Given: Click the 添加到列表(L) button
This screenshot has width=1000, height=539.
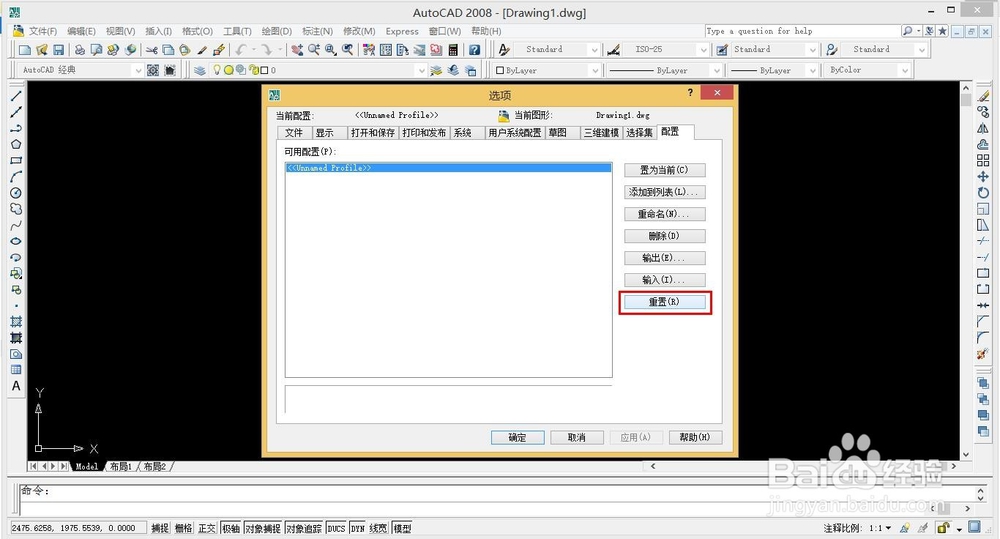Looking at the screenshot, I should coord(665,192).
